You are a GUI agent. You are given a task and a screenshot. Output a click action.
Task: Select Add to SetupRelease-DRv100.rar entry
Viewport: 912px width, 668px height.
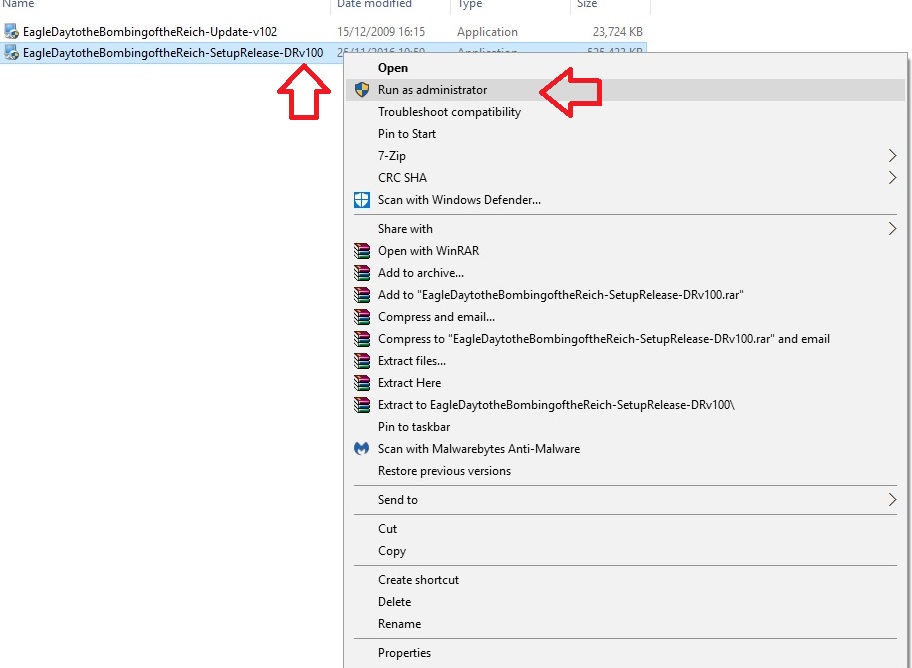(625, 295)
